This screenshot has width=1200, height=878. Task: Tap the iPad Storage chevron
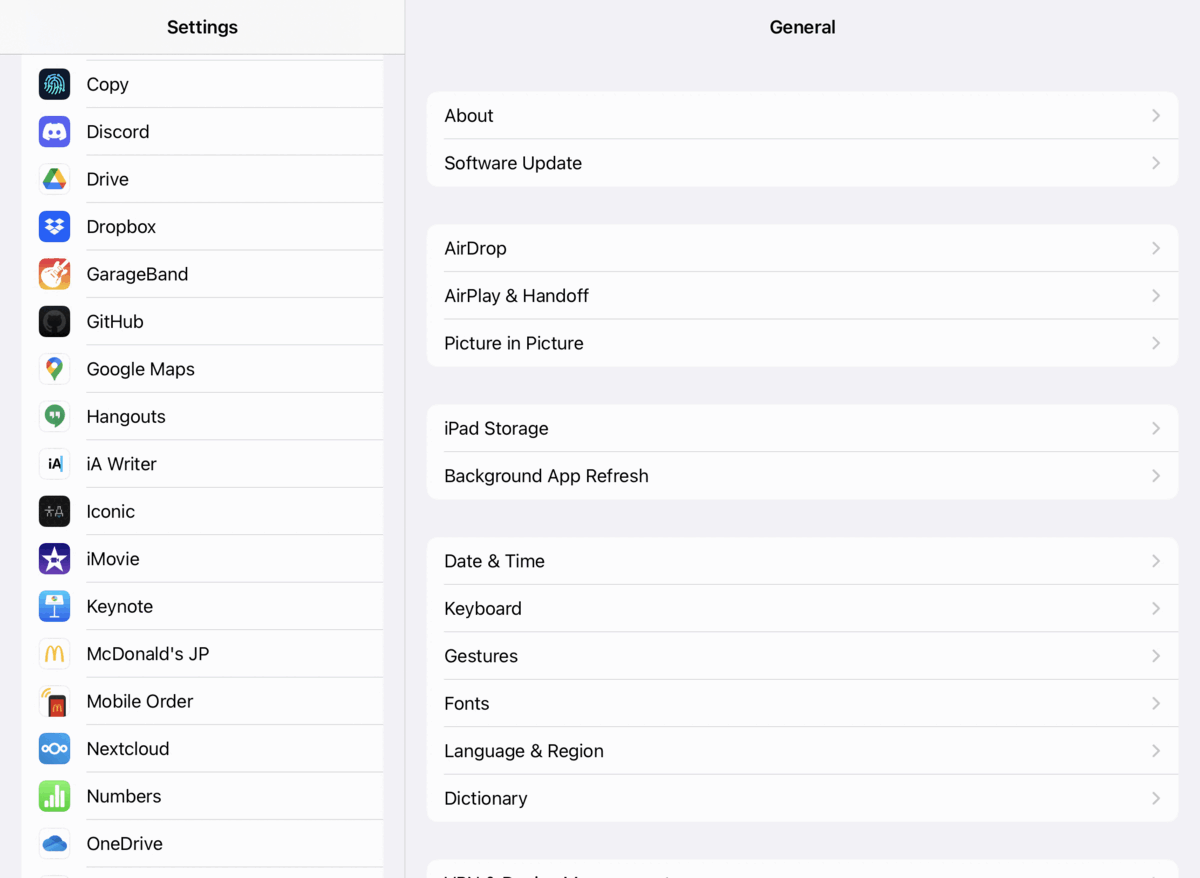tap(1156, 428)
